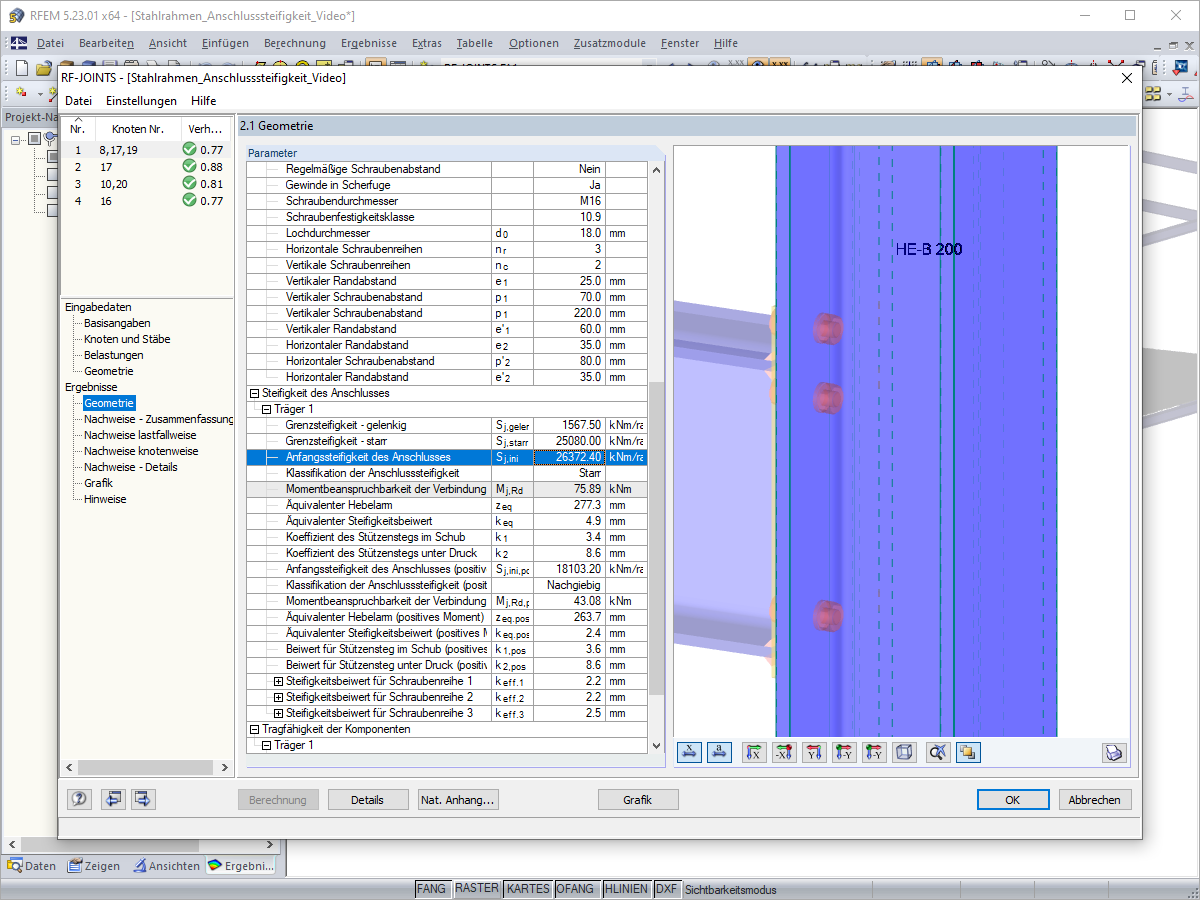Screen dimensions: 1200x900
Task: Collapse Träger 1 under Steifigkeit des Anschlusses
Action: pyautogui.click(x=266, y=409)
